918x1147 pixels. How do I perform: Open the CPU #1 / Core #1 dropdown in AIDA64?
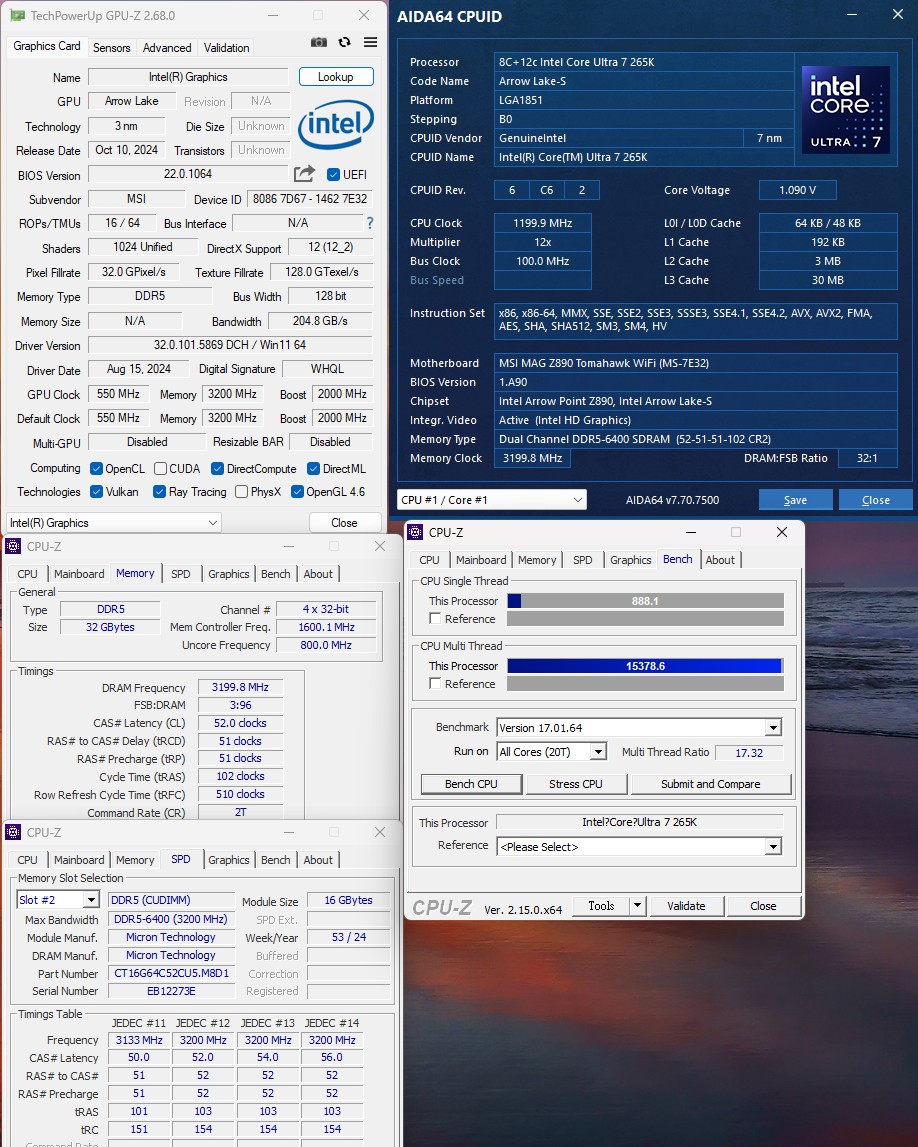[492, 500]
